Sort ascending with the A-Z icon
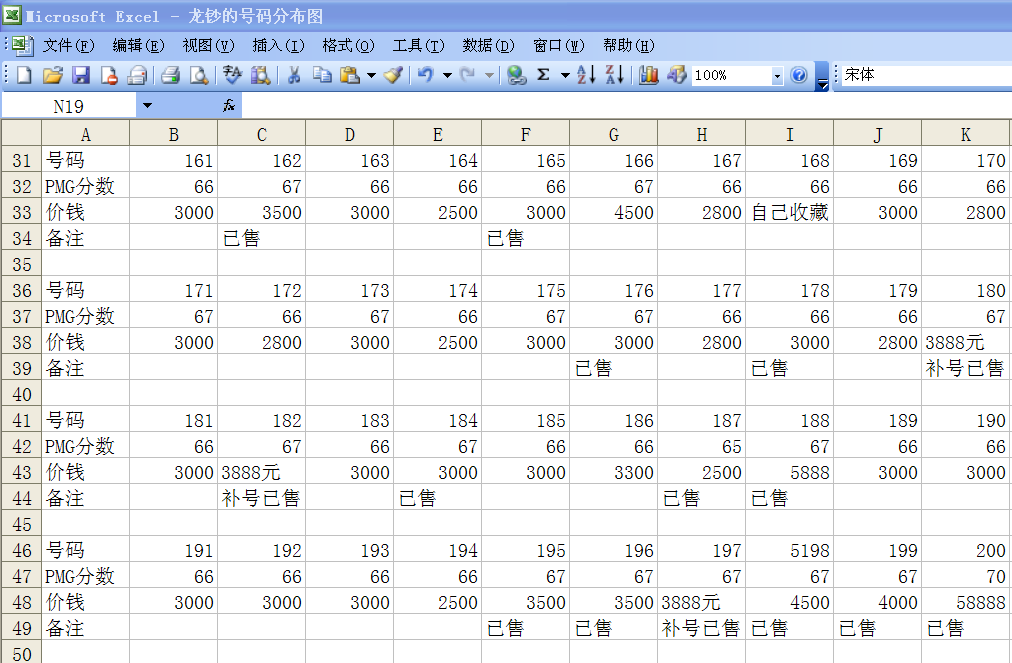1012x663 pixels. (586, 75)
